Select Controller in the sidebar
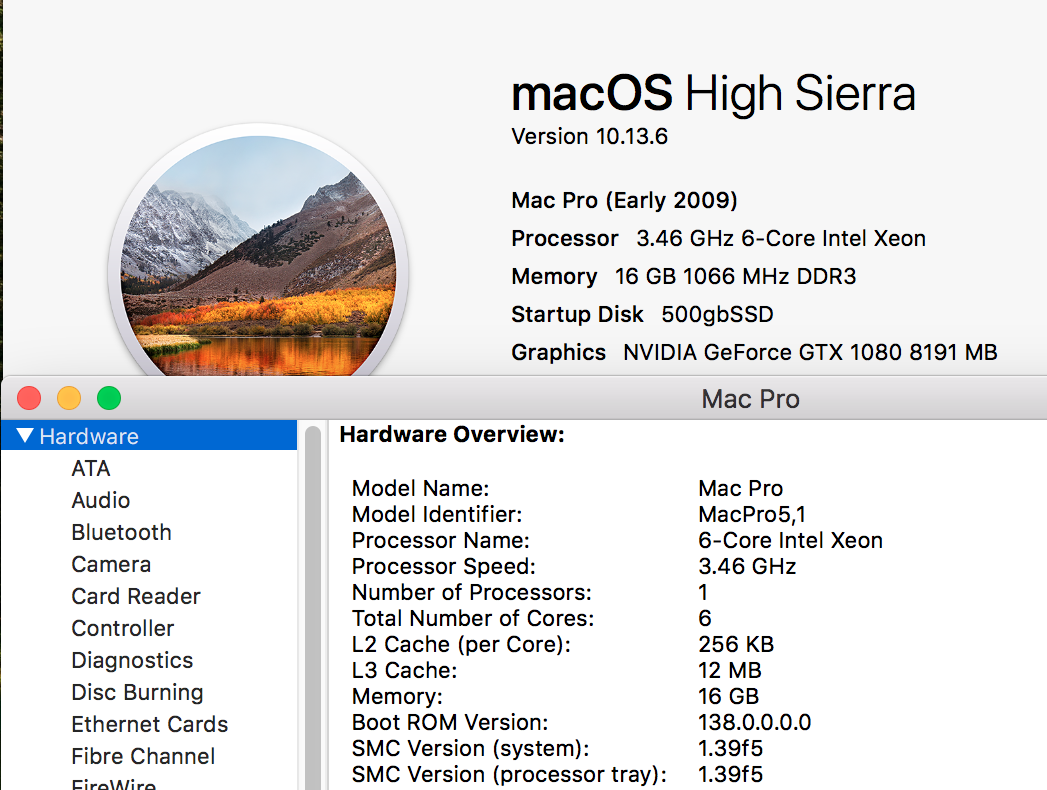 123,628
